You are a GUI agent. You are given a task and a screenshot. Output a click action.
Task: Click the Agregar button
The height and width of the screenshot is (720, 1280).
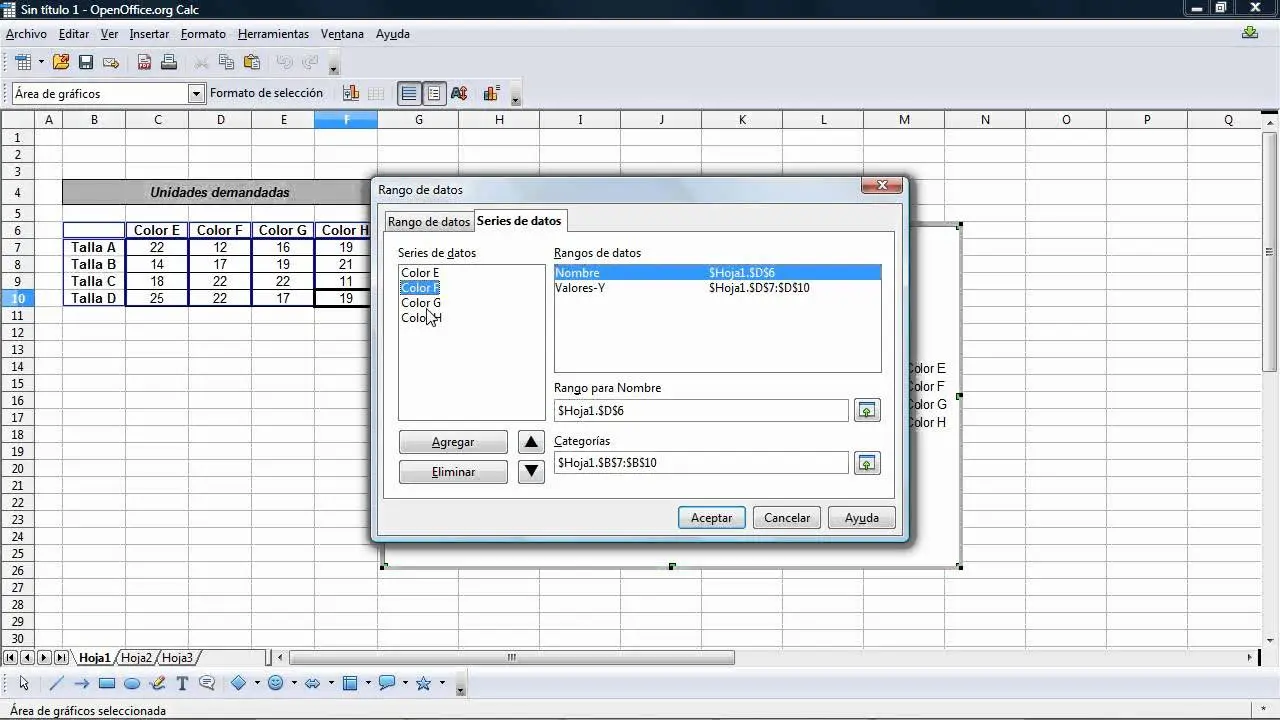453,442
